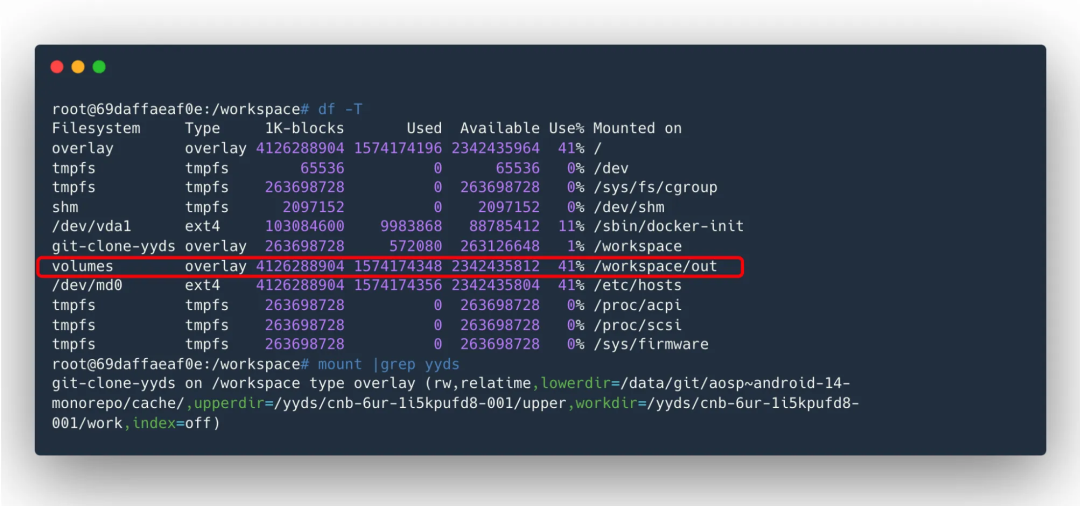The width and height of the screenshot is (1080, 506).
Task: Click the 'shm' filesystem name
Action: pos(65,207)
